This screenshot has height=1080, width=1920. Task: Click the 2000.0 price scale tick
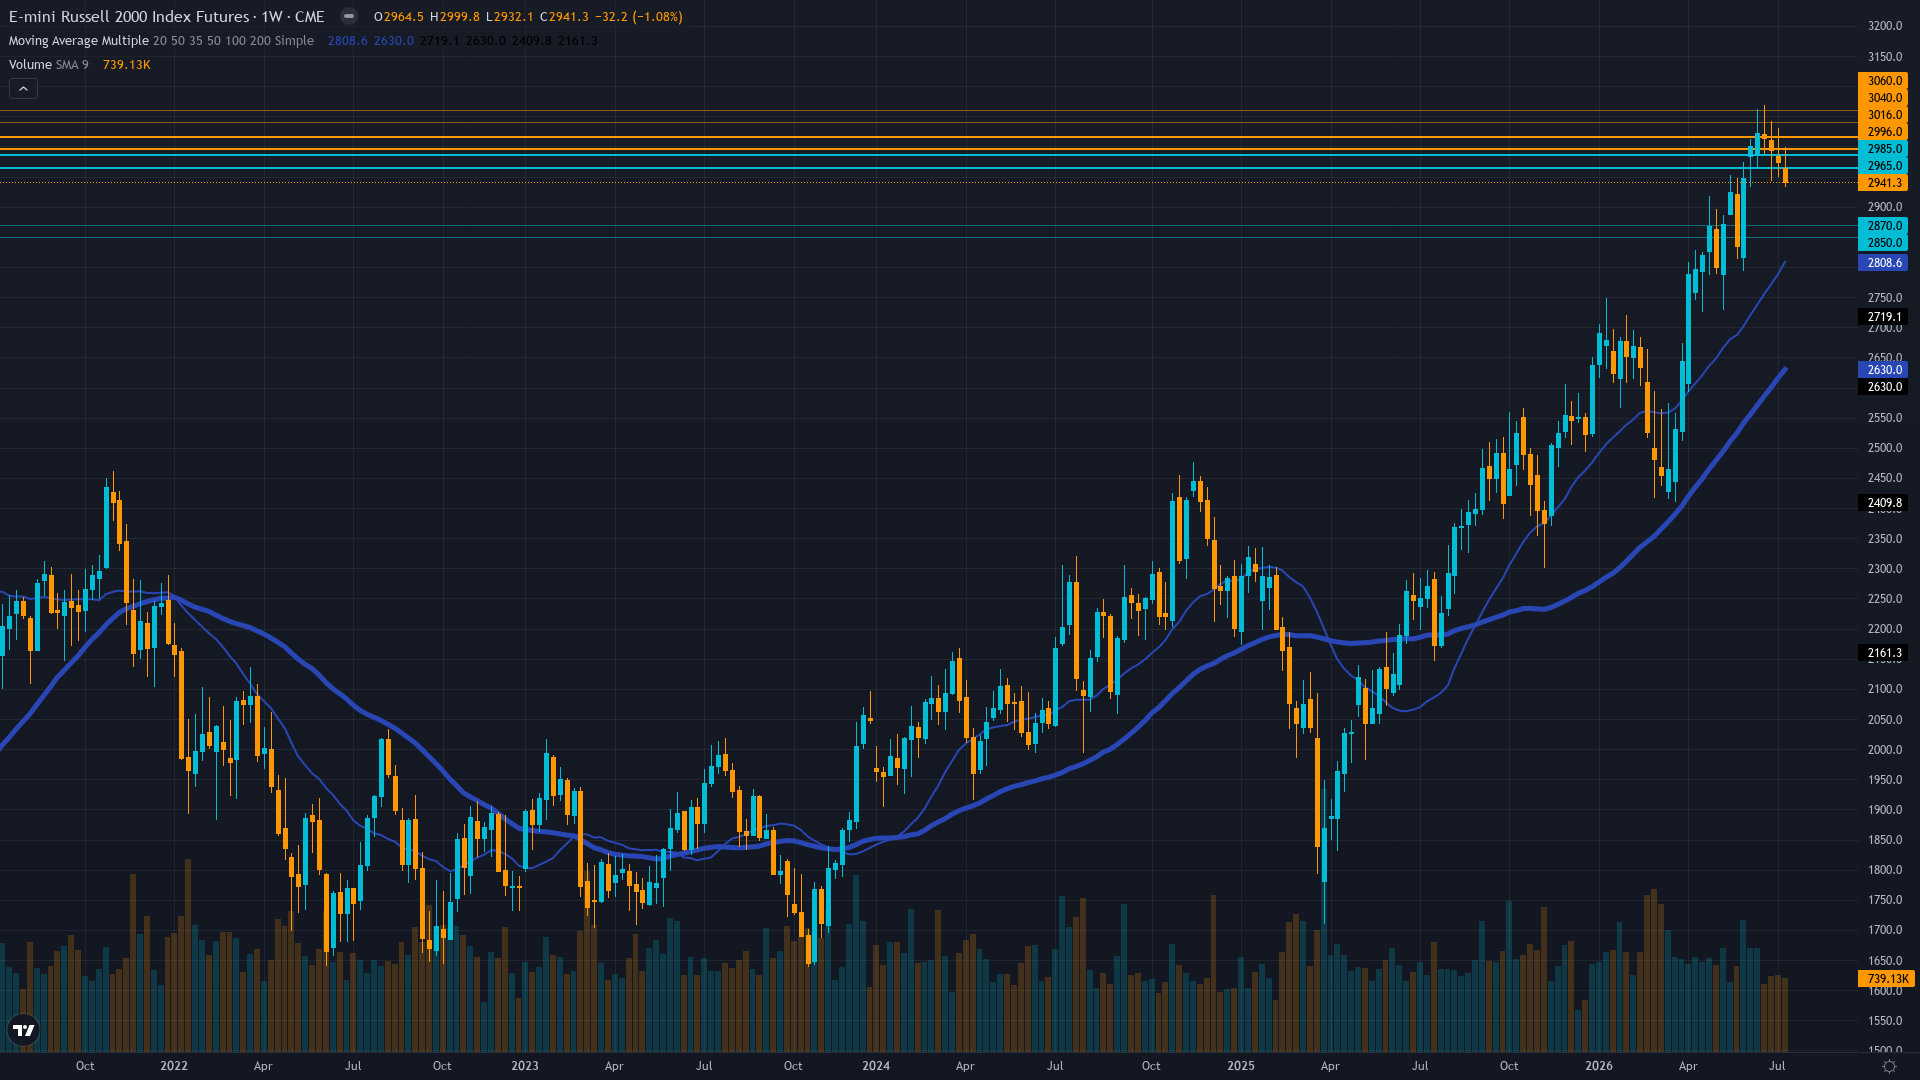[x=1884, y=750]
